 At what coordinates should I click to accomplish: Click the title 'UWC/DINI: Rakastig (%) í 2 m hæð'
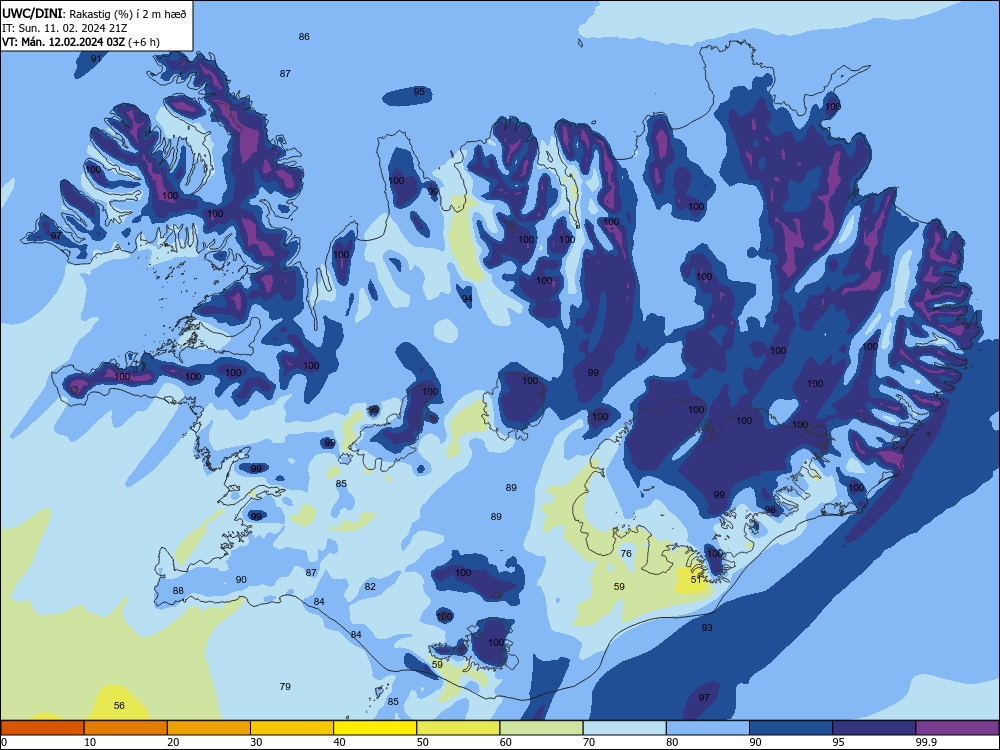pos(94,13)
